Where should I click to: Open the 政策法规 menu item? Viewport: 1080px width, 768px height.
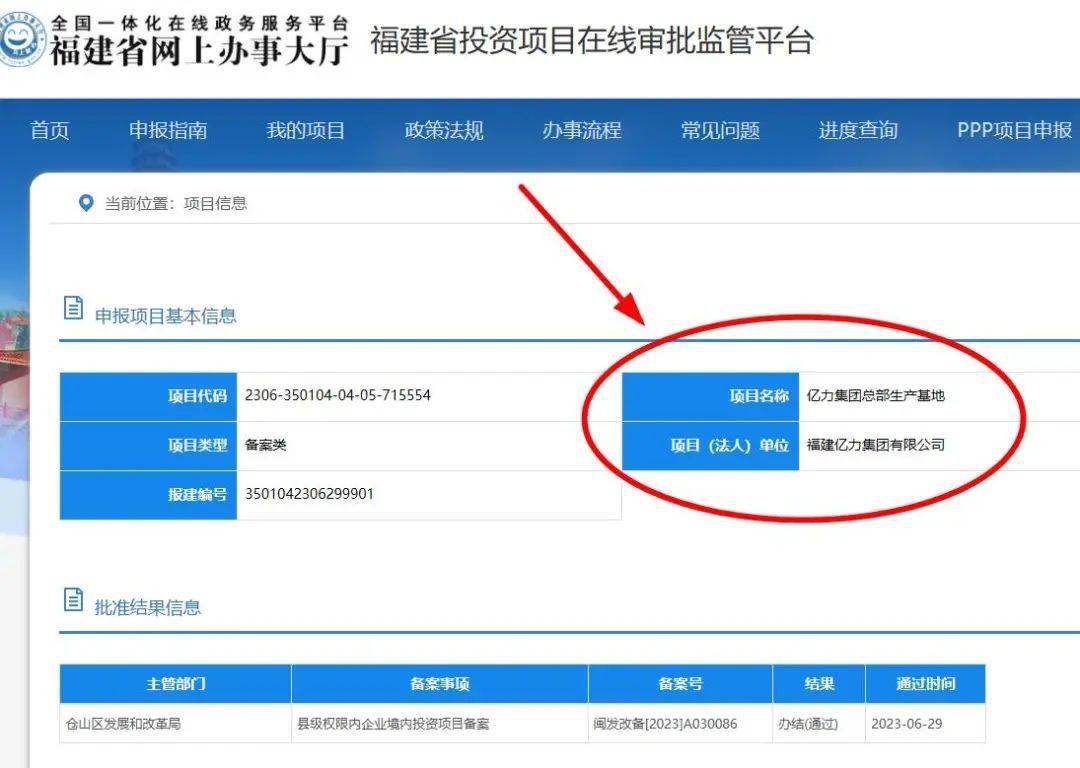[x=444, y=130]
